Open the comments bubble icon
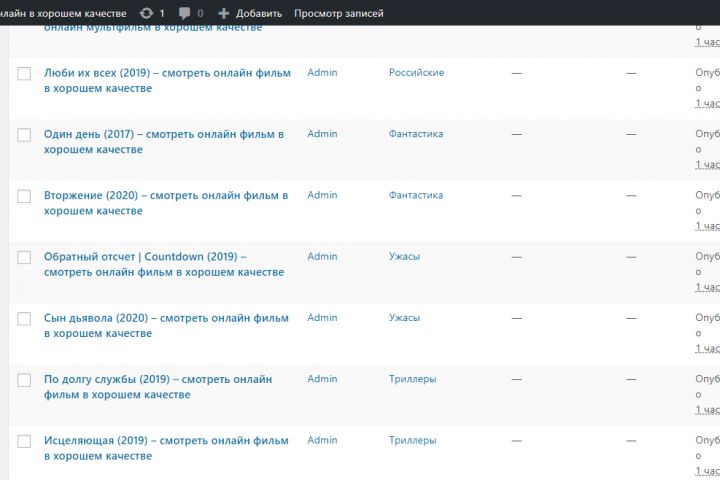 tap(184, 13)
